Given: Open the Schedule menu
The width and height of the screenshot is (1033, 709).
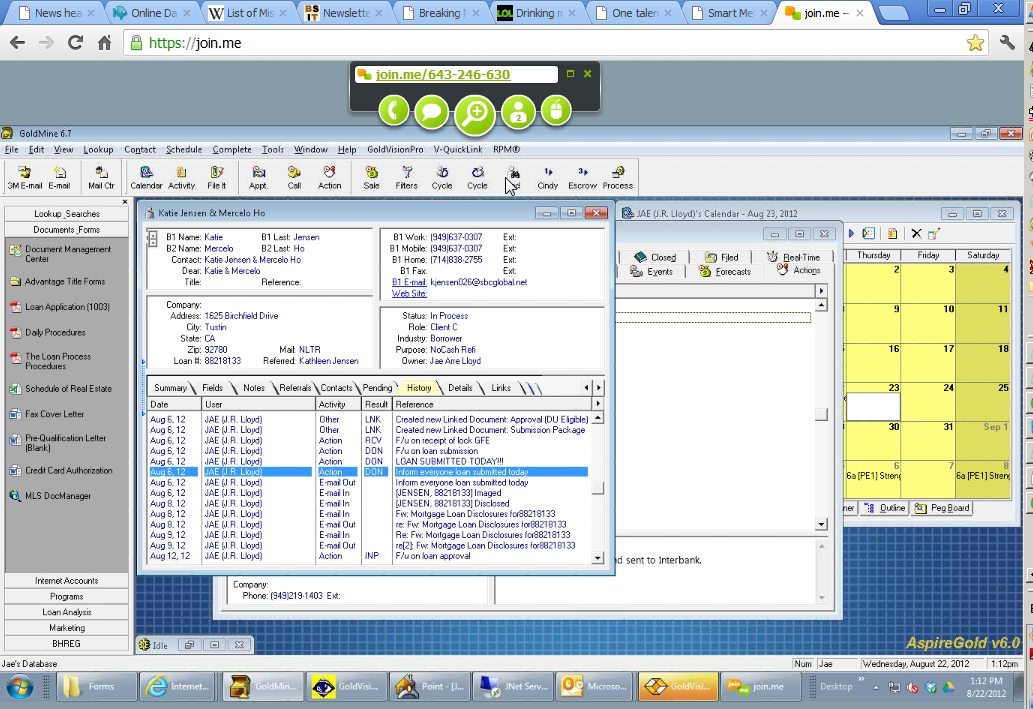Looking at the screenshot, I should click(184, 150).
